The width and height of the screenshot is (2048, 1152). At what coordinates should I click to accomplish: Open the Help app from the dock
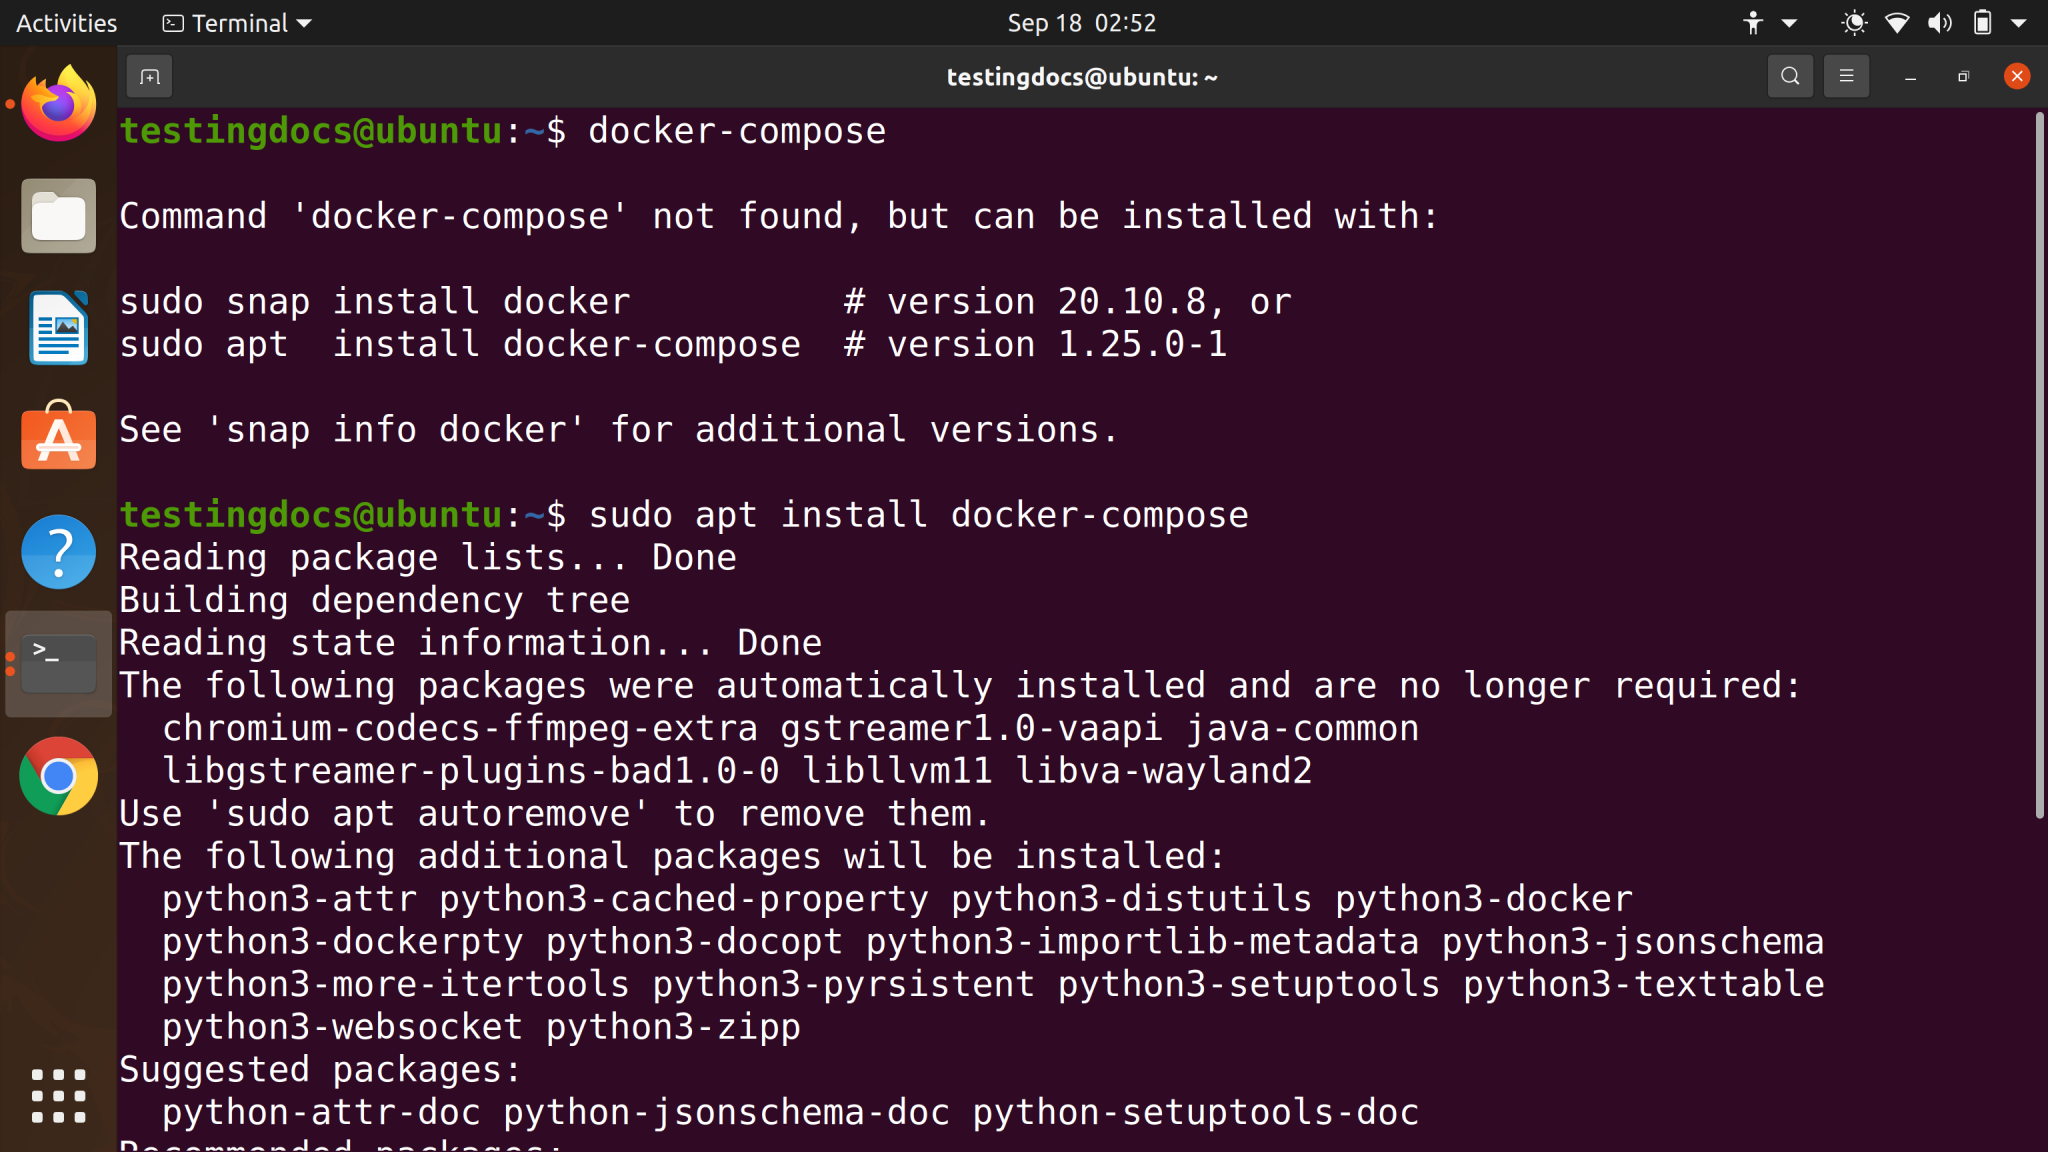click(57, 551)
